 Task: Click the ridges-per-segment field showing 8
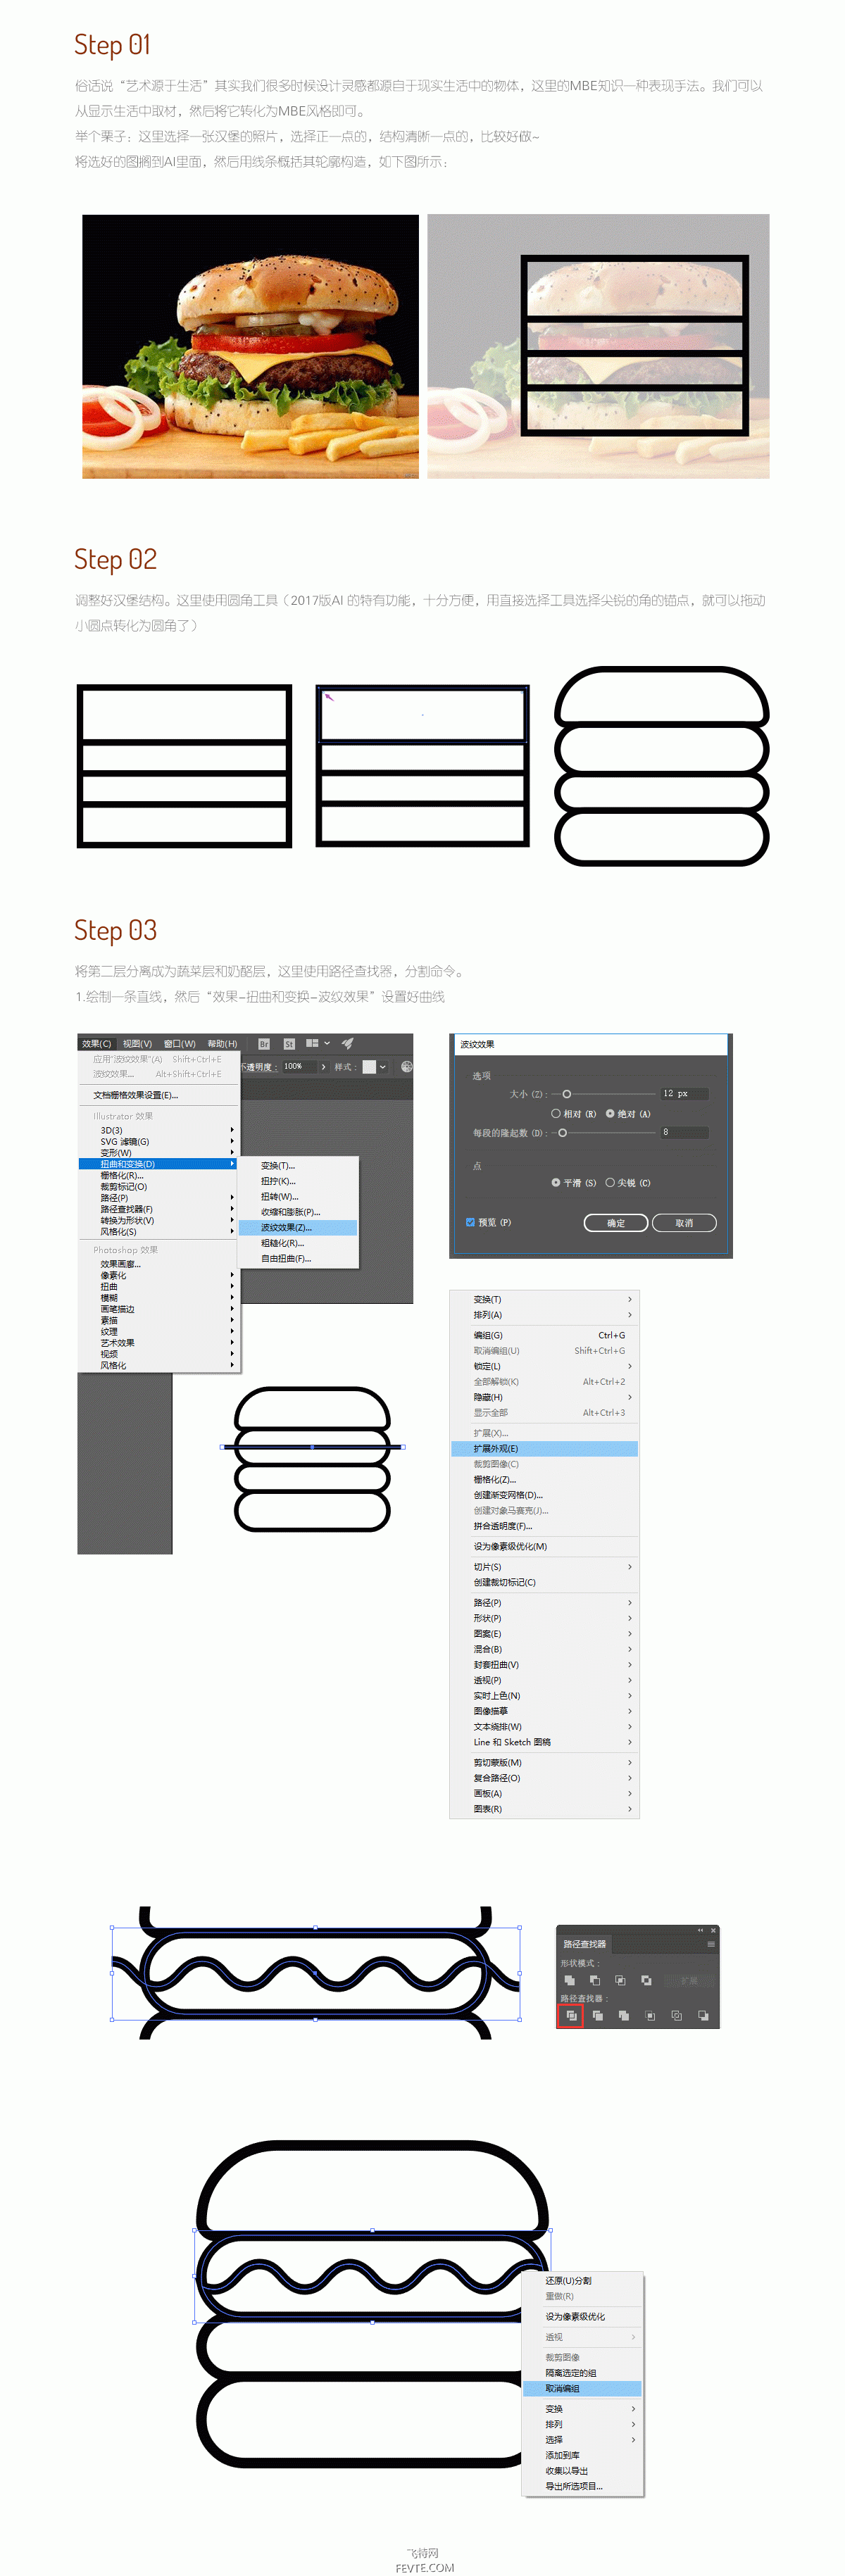[x=684, y=1132]
